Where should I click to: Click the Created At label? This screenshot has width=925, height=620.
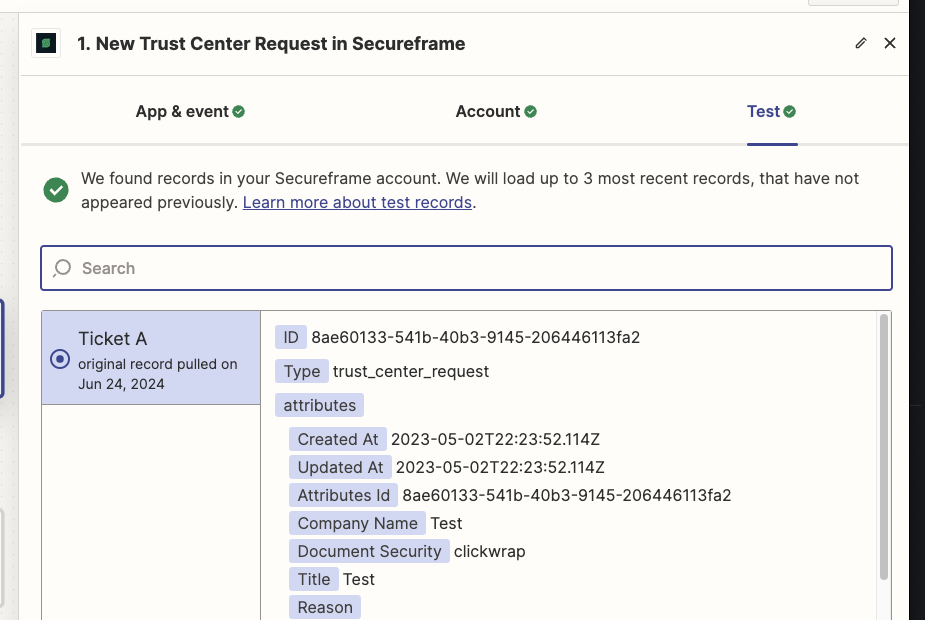point(337,439)
